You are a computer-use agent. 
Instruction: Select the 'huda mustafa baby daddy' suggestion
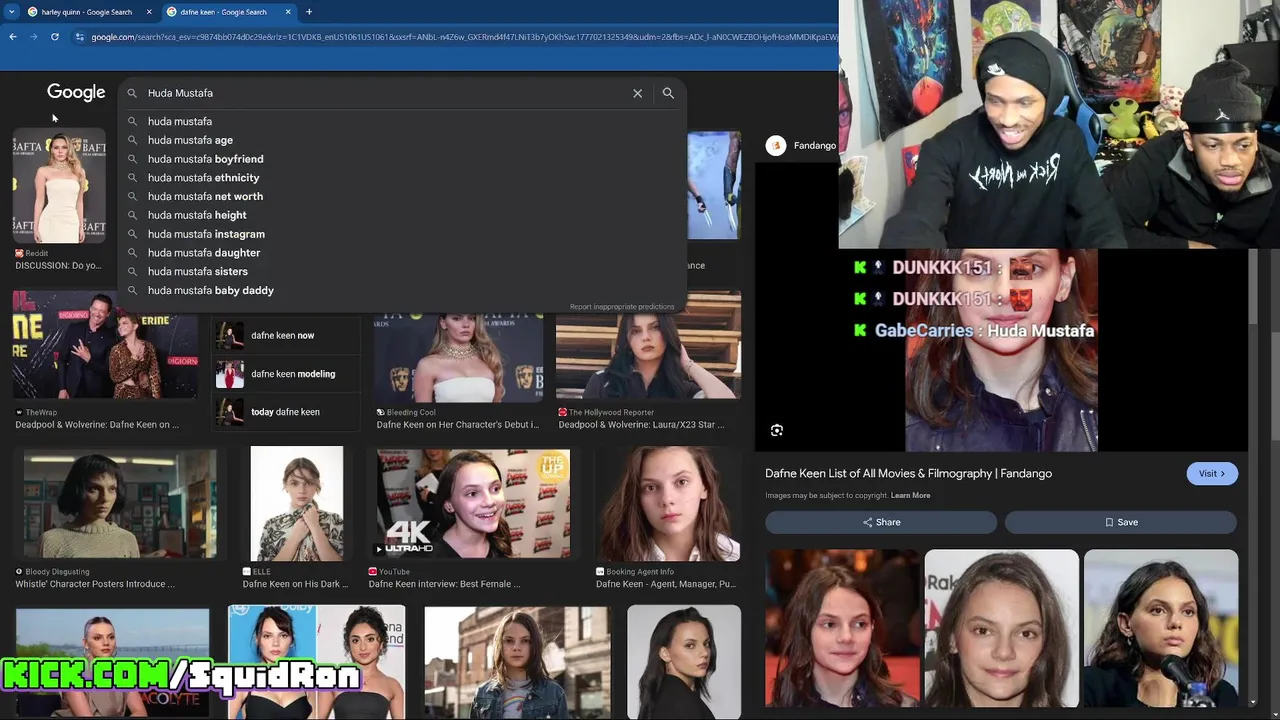pyautogui.click(x=402, y=290)
